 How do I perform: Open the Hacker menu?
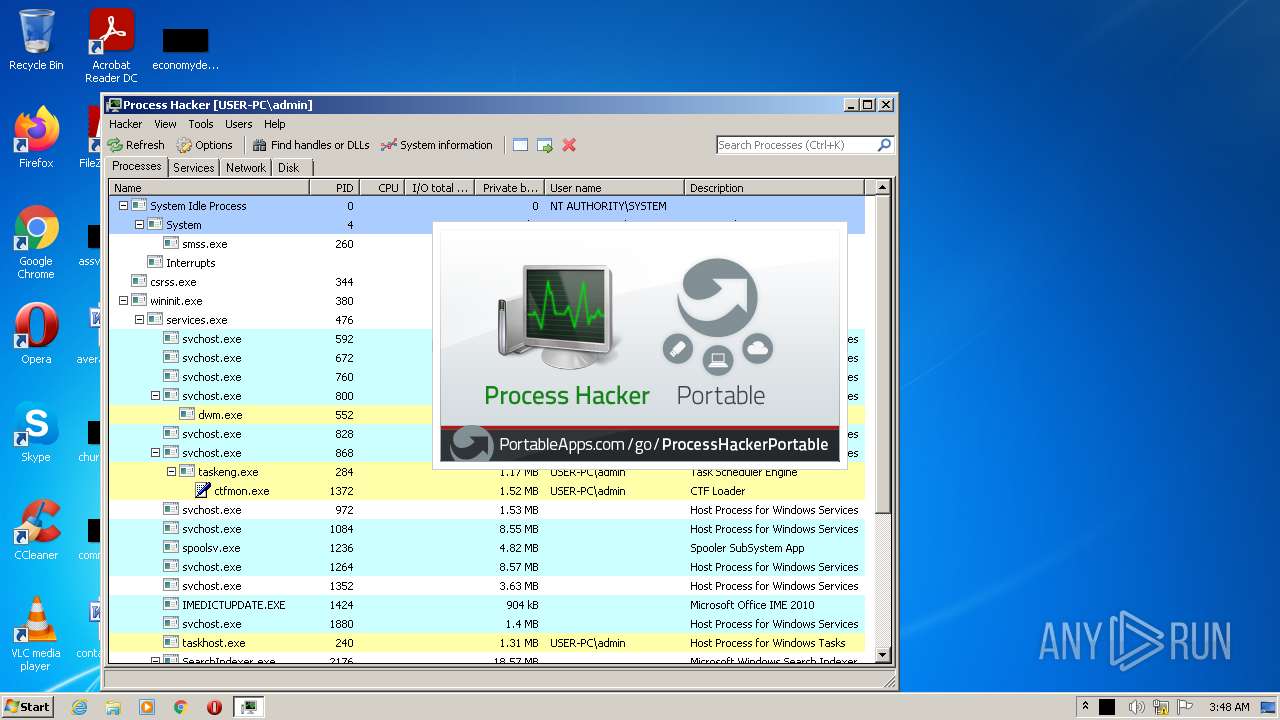tap(126, 124)
